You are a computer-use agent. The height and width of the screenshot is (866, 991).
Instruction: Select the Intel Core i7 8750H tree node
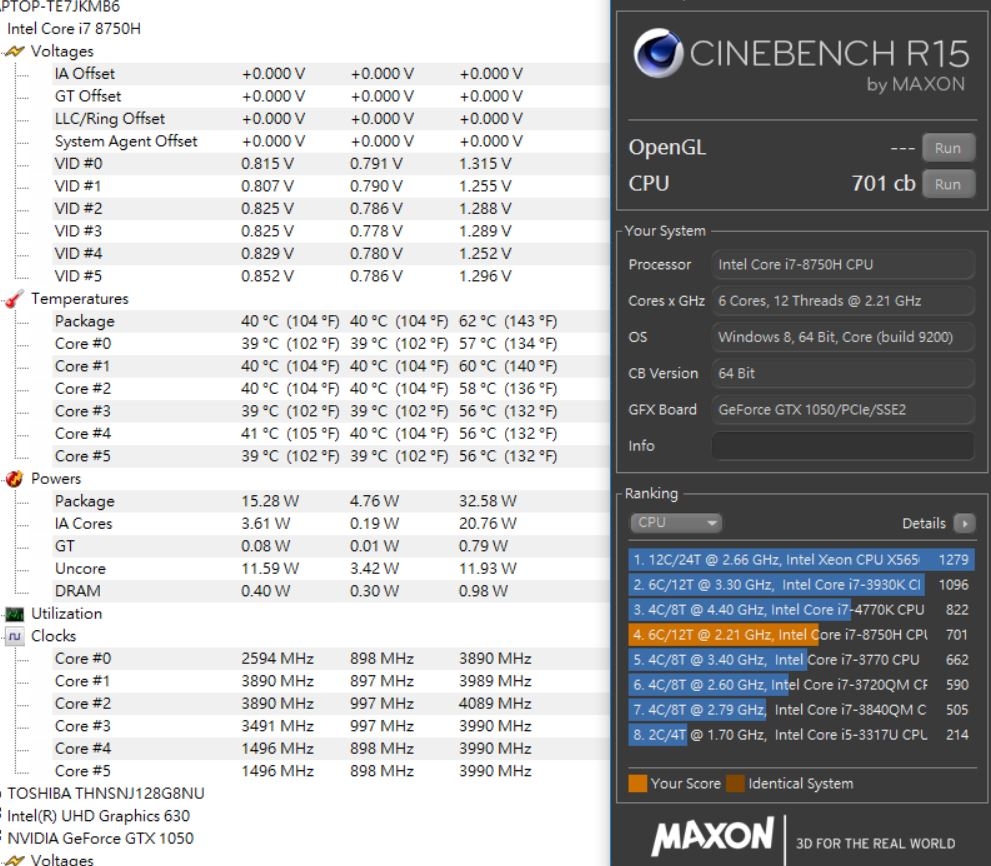point(74,28)
